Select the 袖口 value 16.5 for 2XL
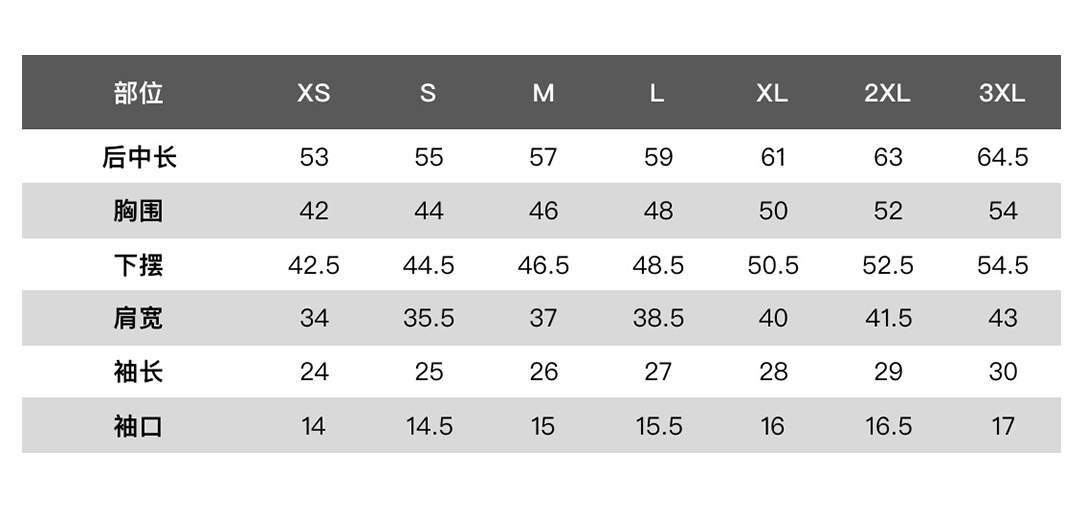 pos(888,426)
